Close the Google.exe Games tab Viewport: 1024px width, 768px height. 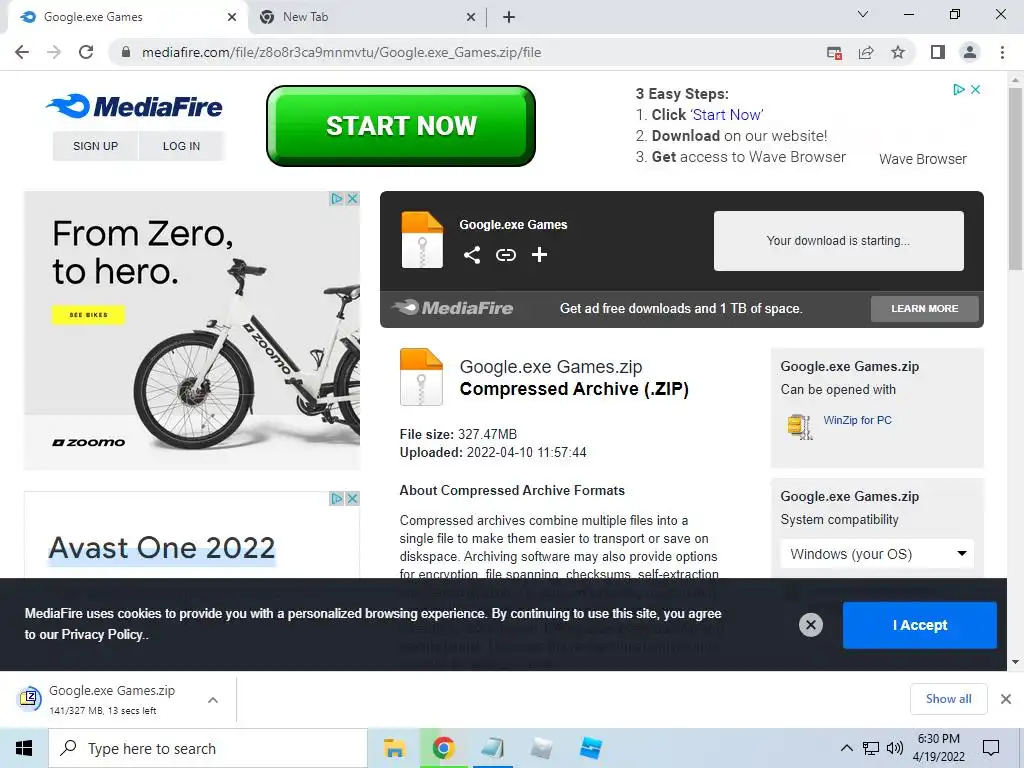(232, 17)
